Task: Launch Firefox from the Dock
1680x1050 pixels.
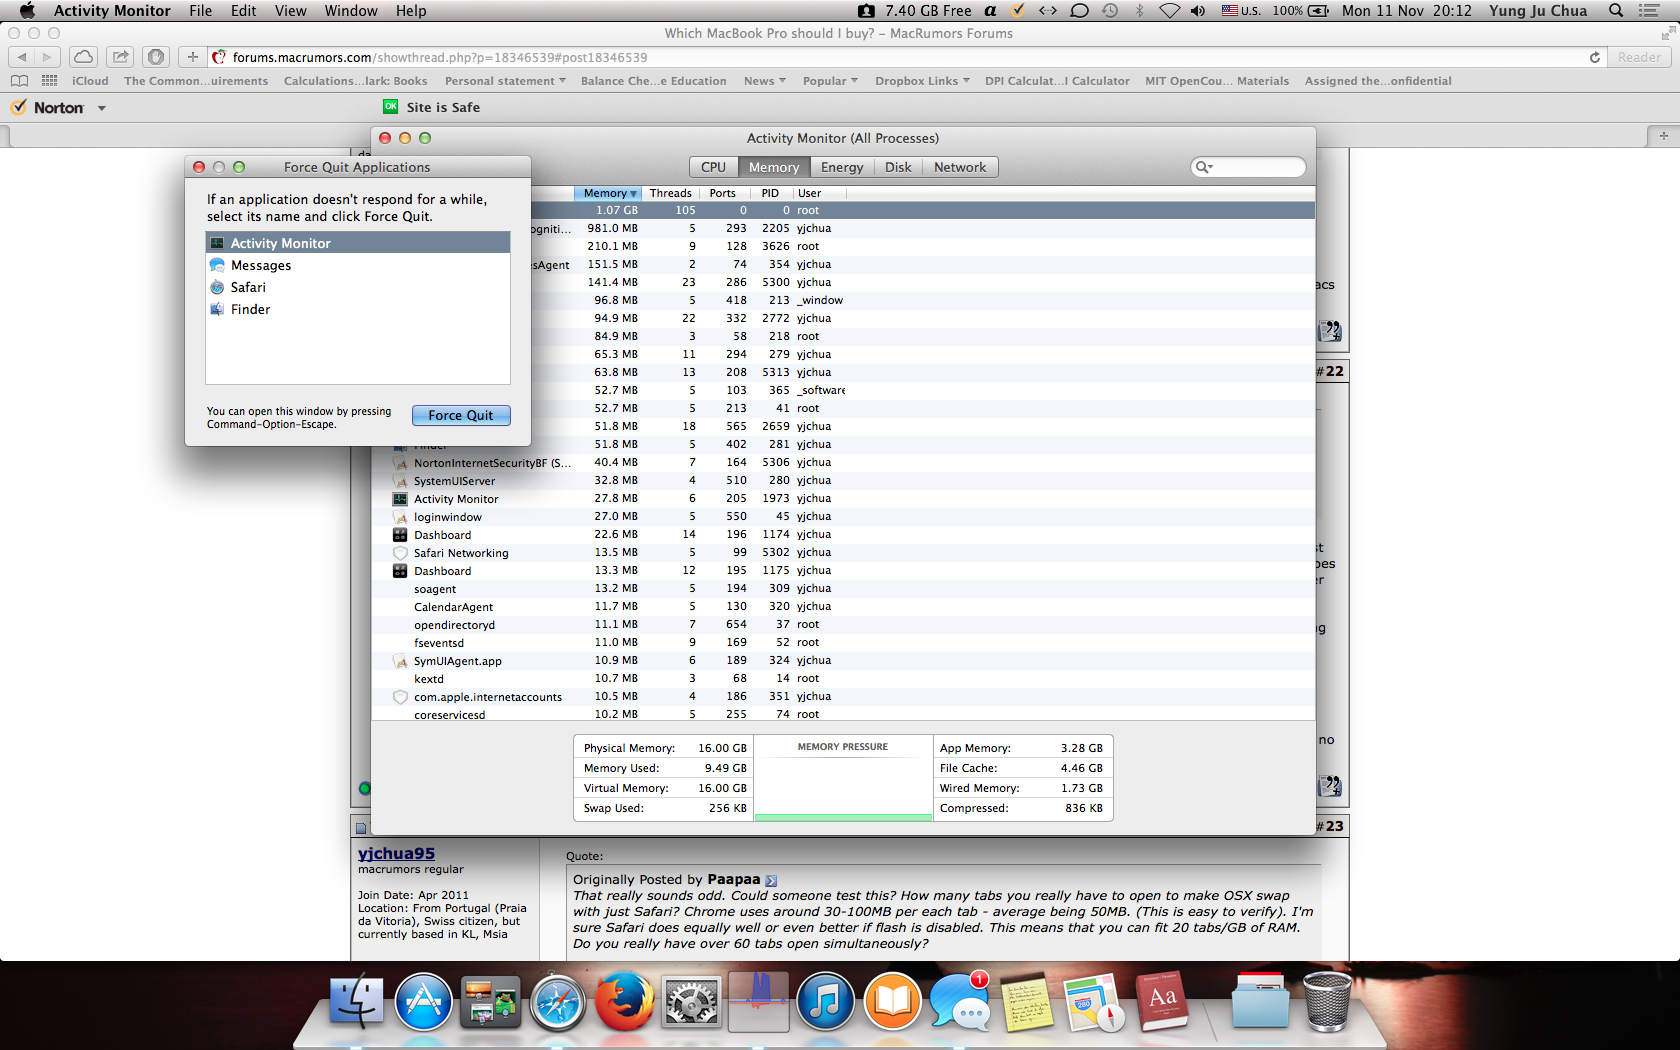Action: 625,1001
